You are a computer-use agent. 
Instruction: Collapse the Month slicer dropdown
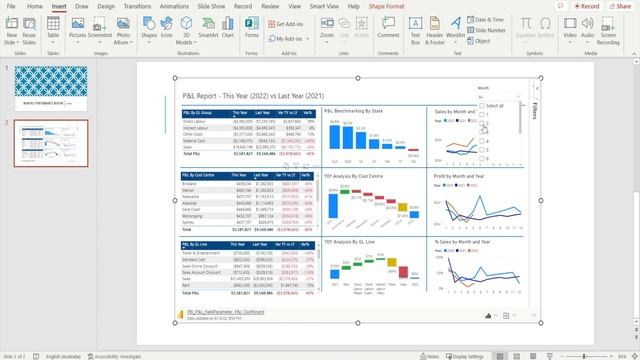(518, 97)
